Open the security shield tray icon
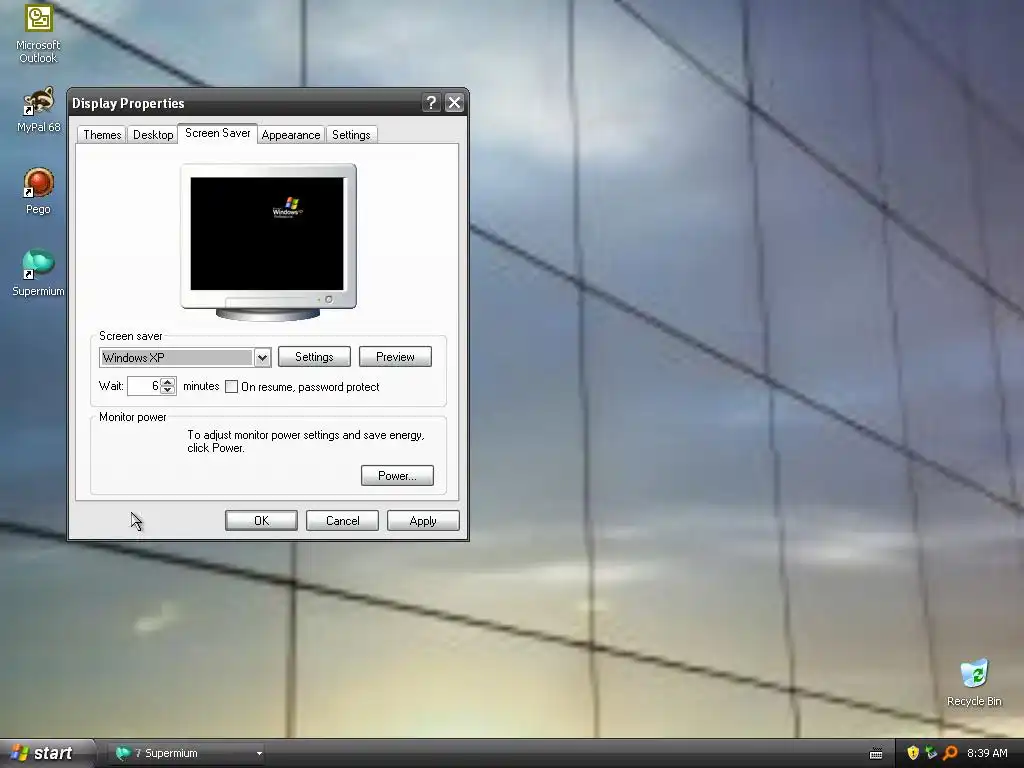 pyautogui.click(x=912, y=753)
